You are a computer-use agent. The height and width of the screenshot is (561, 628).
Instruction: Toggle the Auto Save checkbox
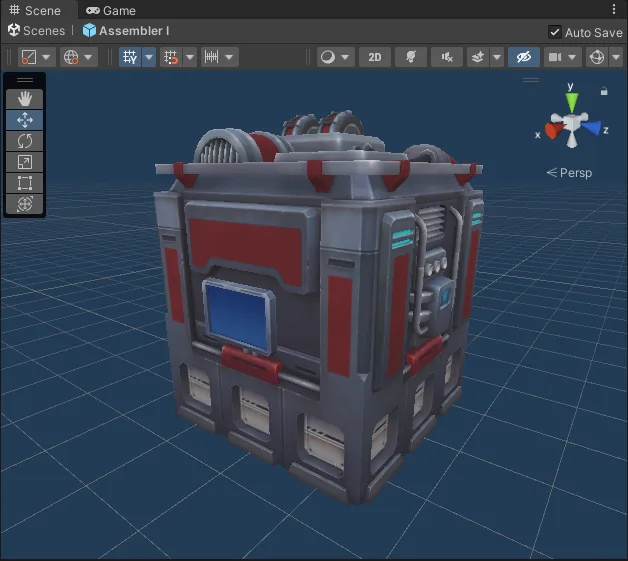point(555,32)
